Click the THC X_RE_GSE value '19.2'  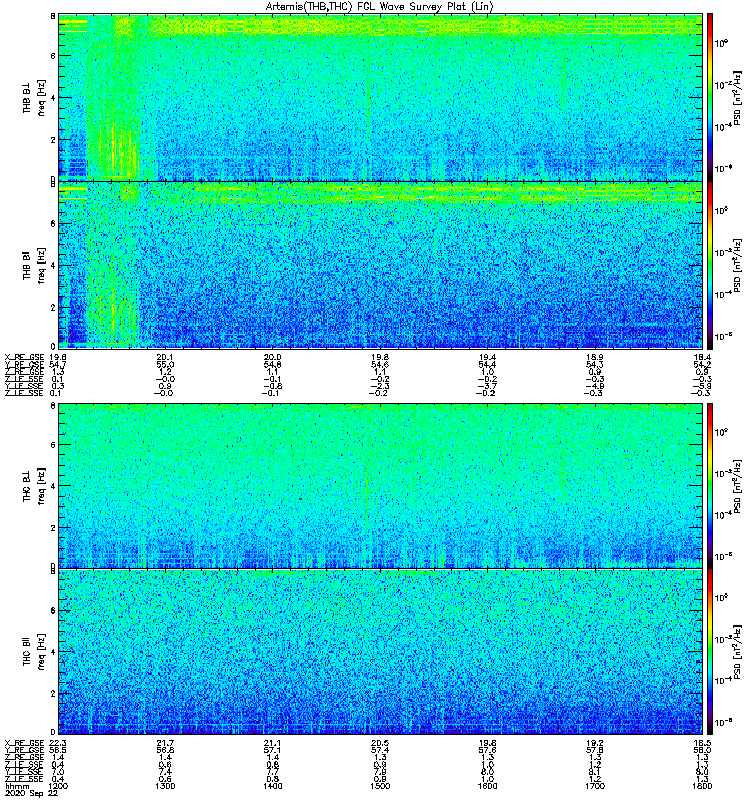[595, 743]
